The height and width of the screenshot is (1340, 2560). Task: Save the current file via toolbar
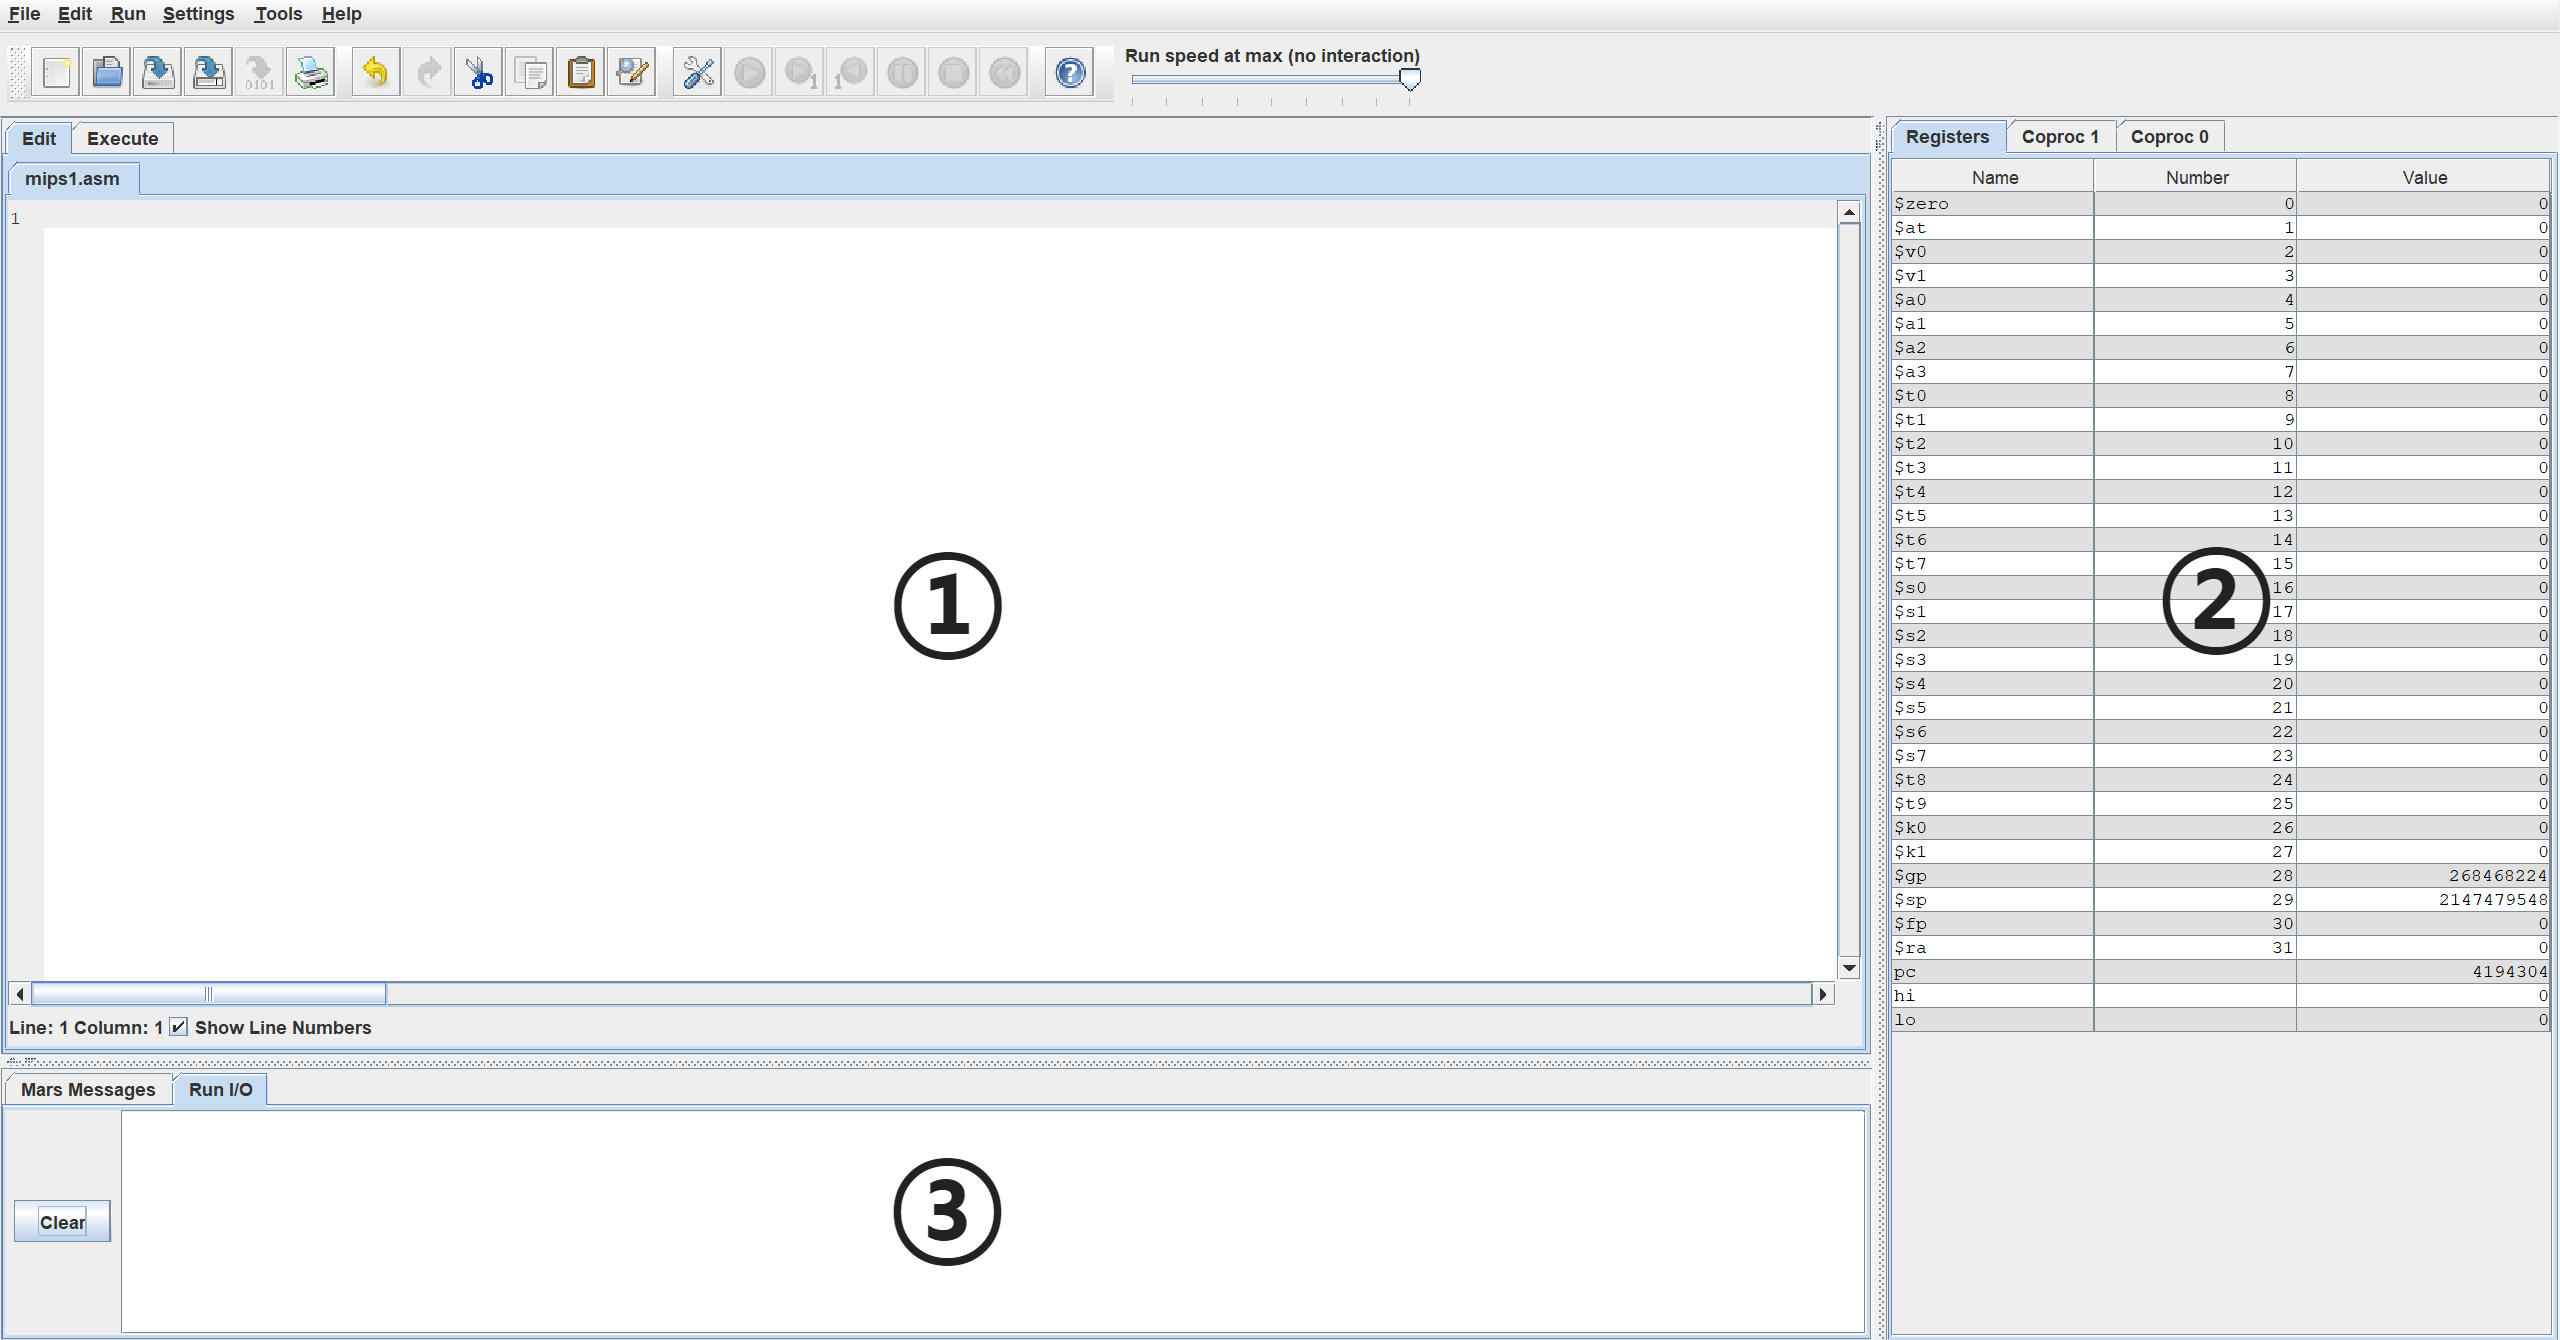158,72
